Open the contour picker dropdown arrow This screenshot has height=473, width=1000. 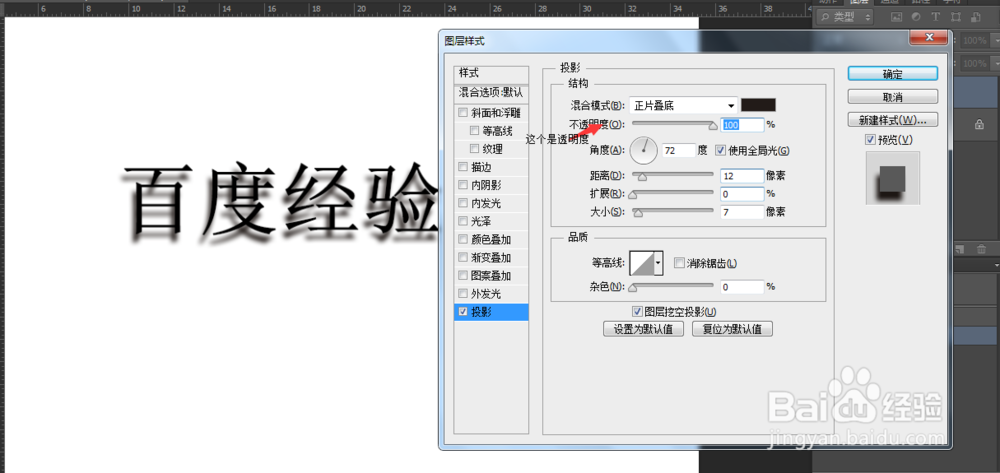point(659,263)
